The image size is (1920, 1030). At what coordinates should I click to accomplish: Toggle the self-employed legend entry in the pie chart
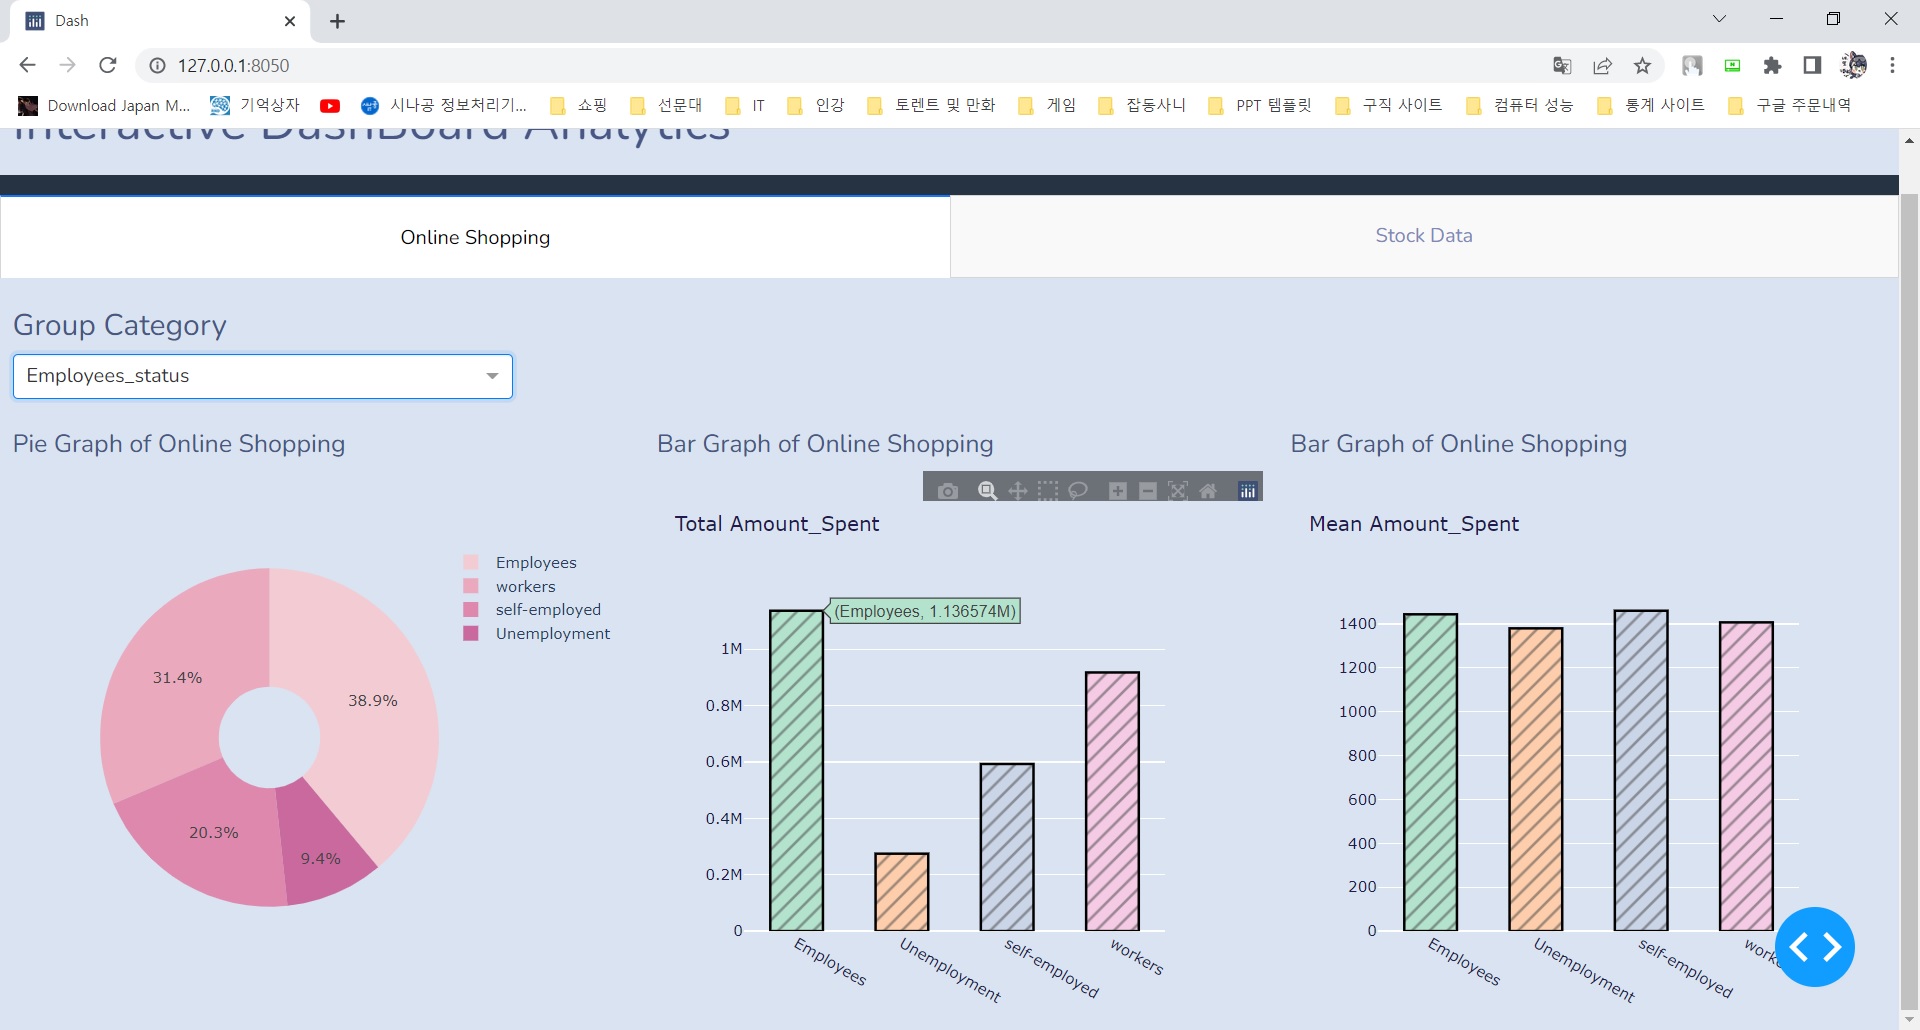[x=532, y=610]
